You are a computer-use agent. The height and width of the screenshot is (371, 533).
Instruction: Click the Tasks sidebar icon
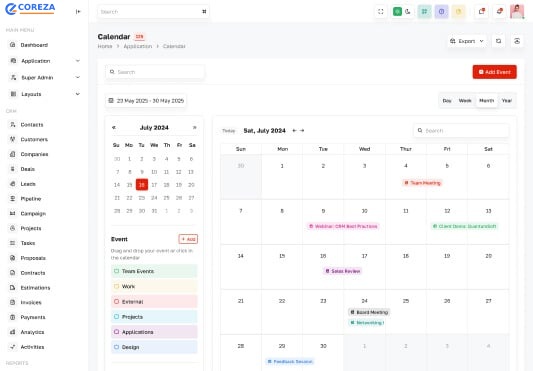[x=13, y=243]
